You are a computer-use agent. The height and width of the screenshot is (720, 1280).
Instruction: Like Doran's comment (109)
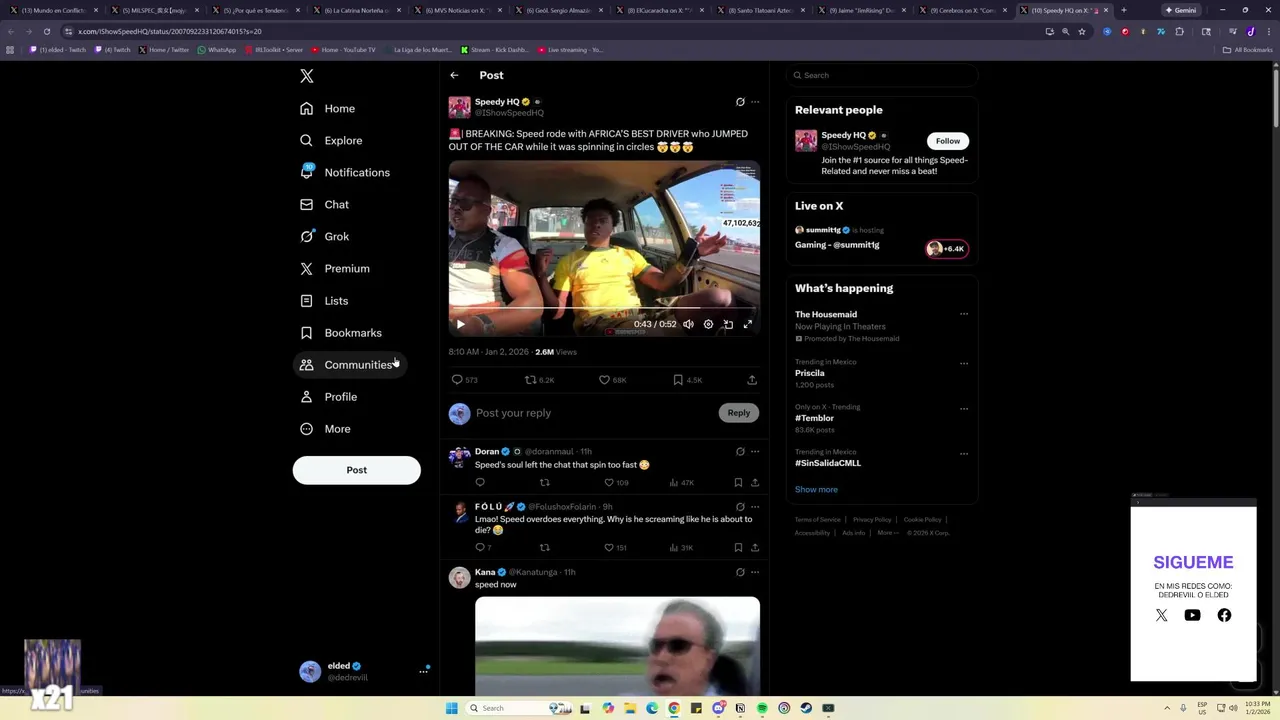616,482
